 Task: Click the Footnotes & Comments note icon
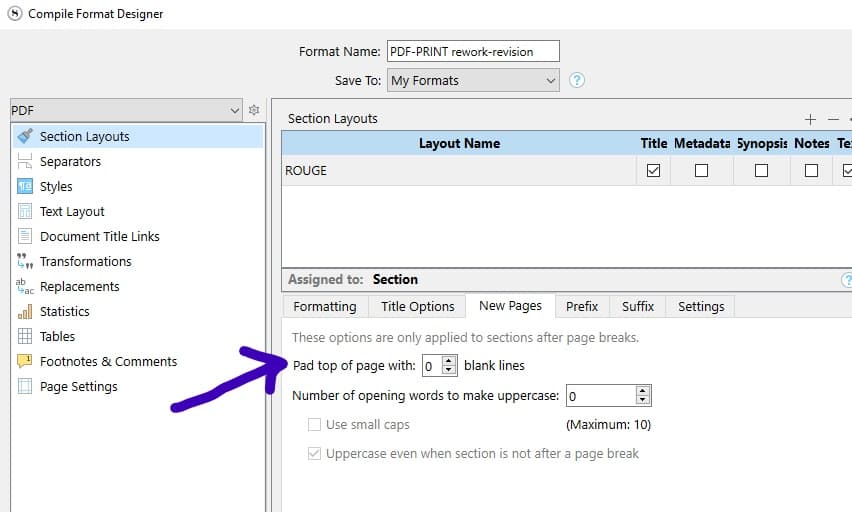(x=25, y=361)
